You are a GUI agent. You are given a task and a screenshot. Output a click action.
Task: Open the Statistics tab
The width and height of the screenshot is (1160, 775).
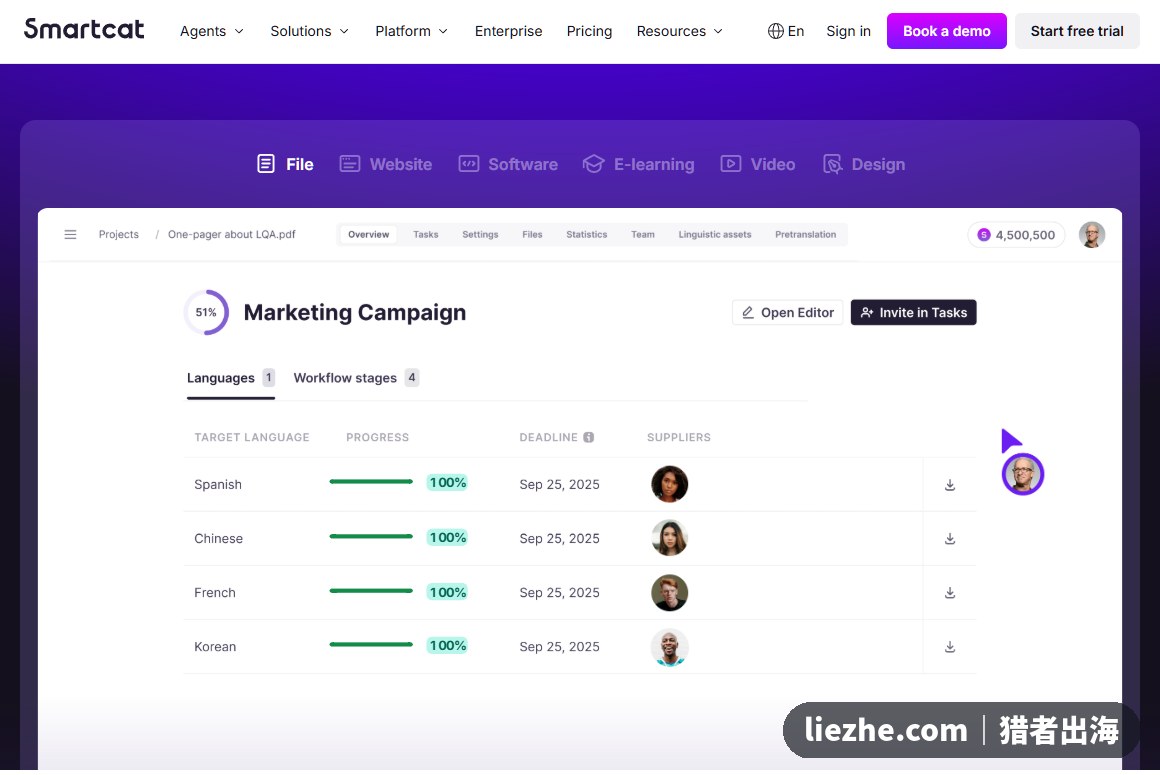tap(587, 234)
